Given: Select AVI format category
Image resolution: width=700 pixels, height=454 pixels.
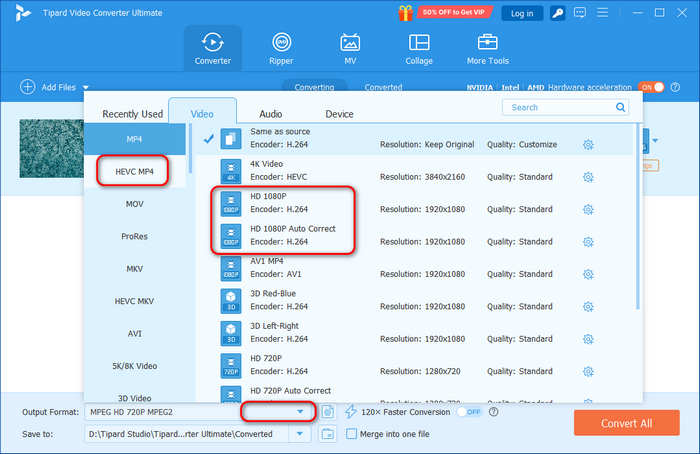Looking at the screenshot, I should [x=134, y=333].
